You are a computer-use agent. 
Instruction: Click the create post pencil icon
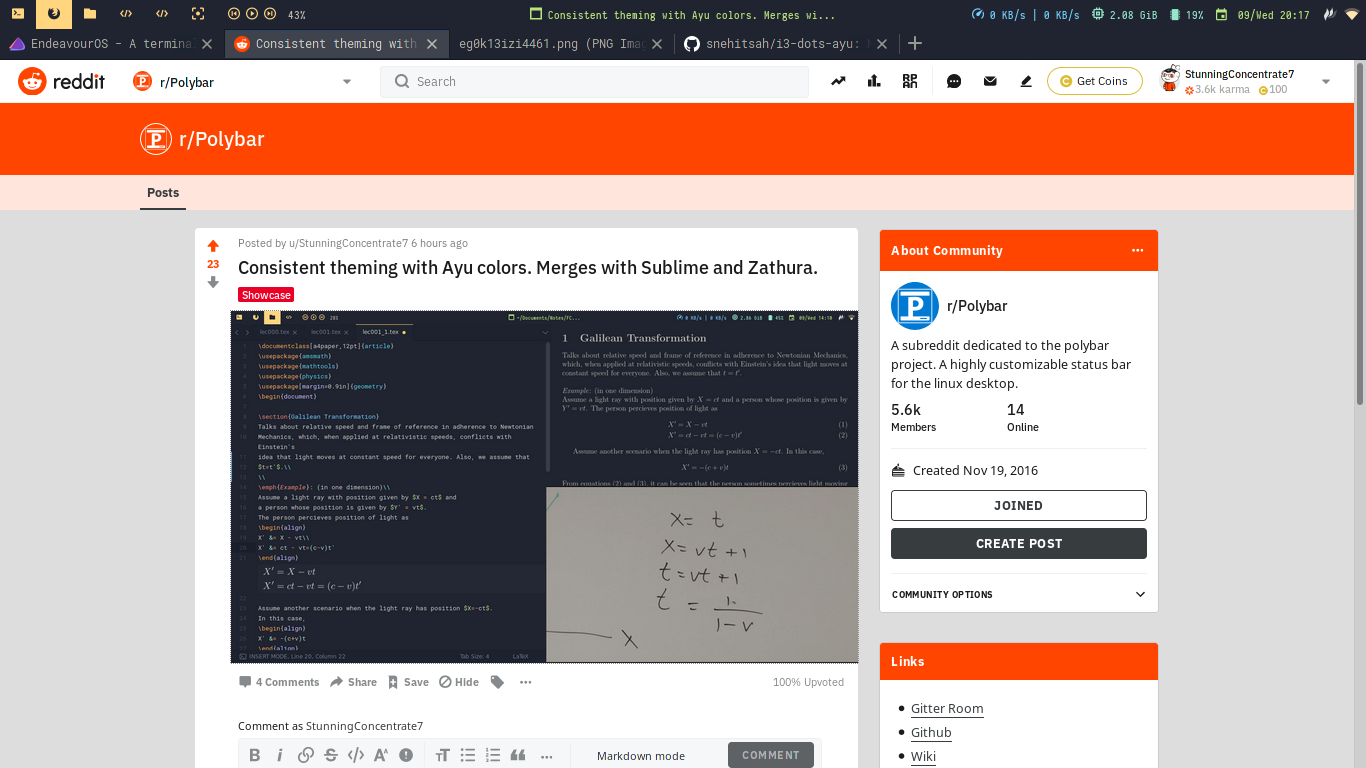(x=1026, y=81)
